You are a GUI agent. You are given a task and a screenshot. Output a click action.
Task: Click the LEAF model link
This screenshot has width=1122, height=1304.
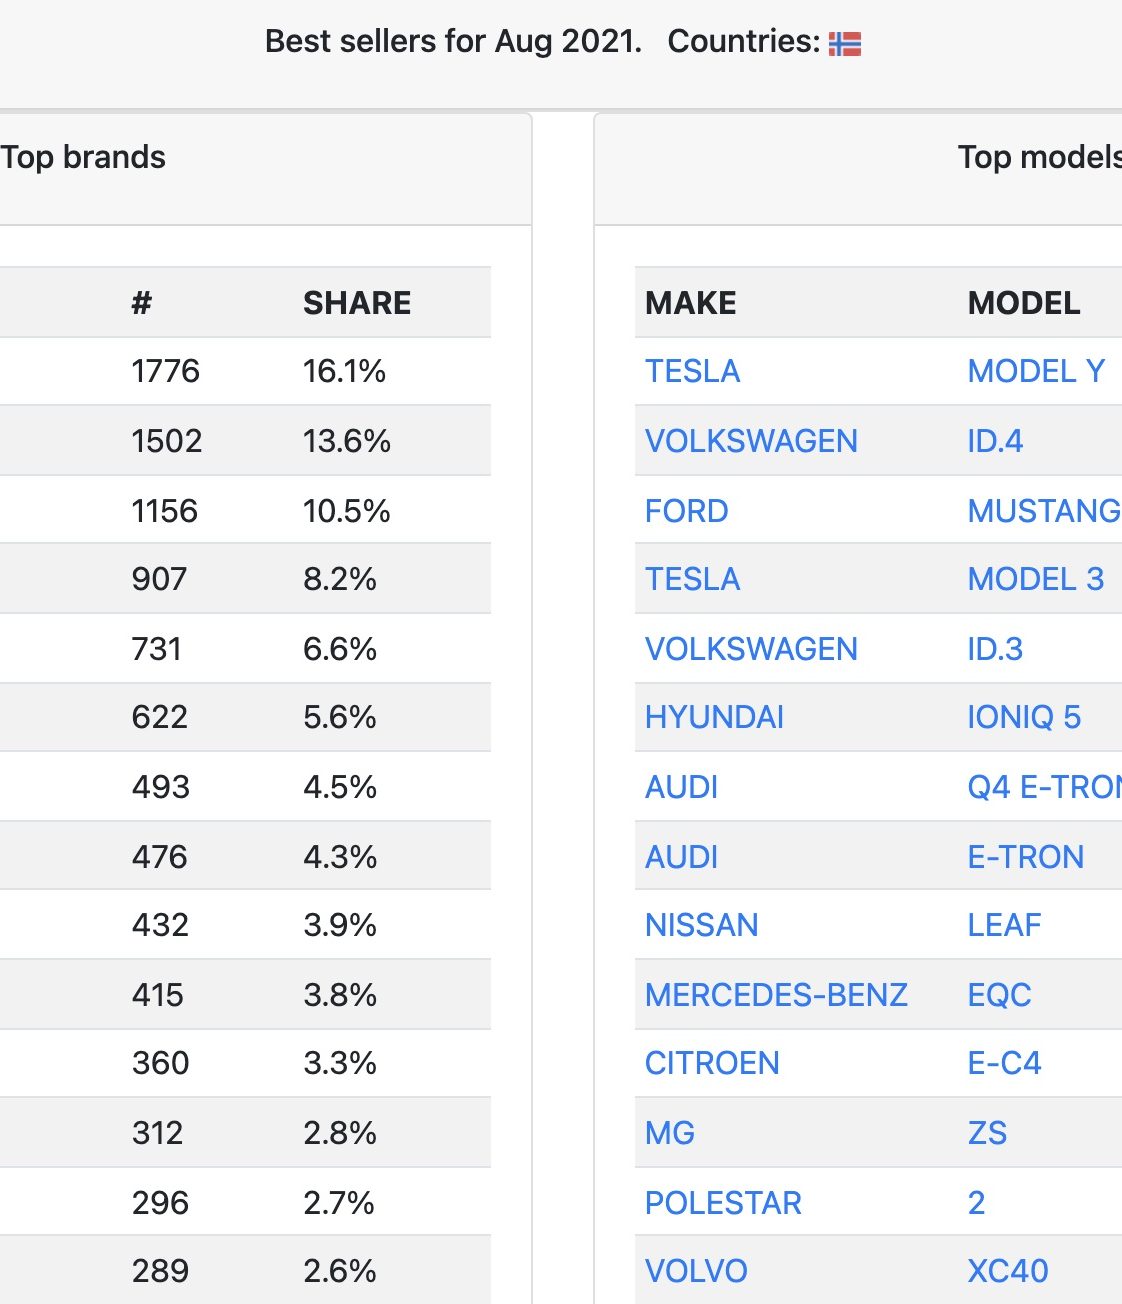click(1004, 925)
